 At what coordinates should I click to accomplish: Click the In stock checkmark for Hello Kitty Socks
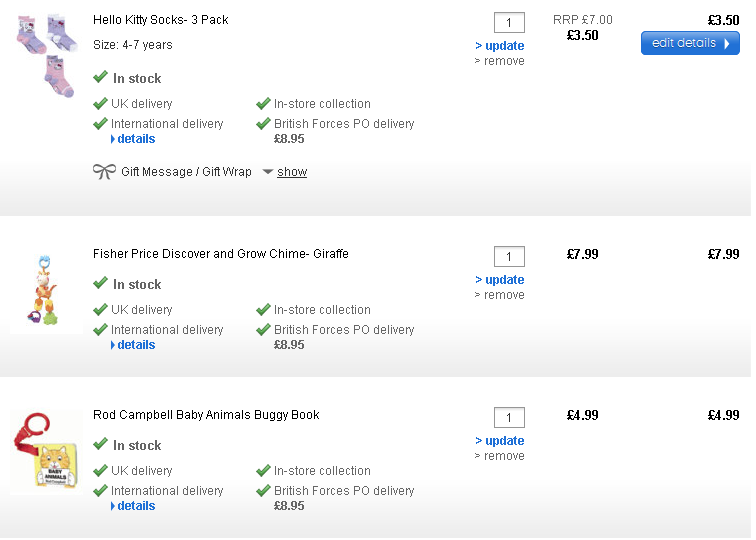tap(100, 77)
